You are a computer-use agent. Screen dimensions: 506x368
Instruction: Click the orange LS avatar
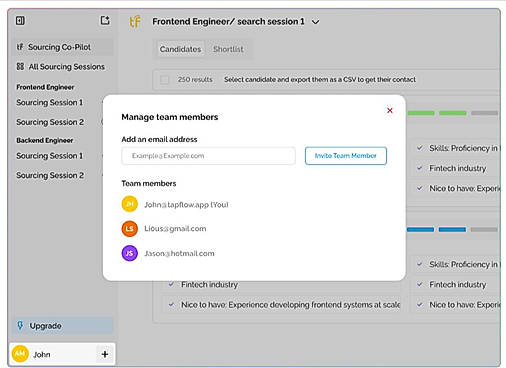pyautogui.click(x=130, y=229)
